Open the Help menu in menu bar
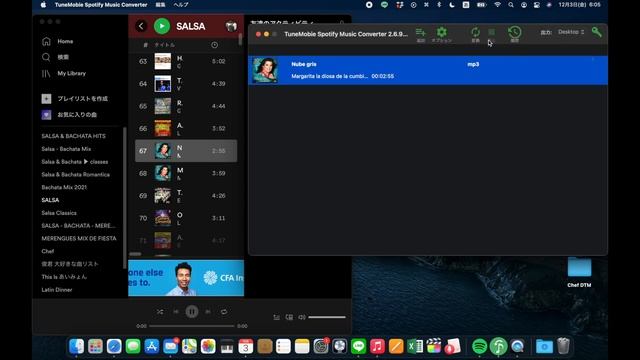Image resolution: width=640 pixels, height=360 pixels. [x=181, y=5]
